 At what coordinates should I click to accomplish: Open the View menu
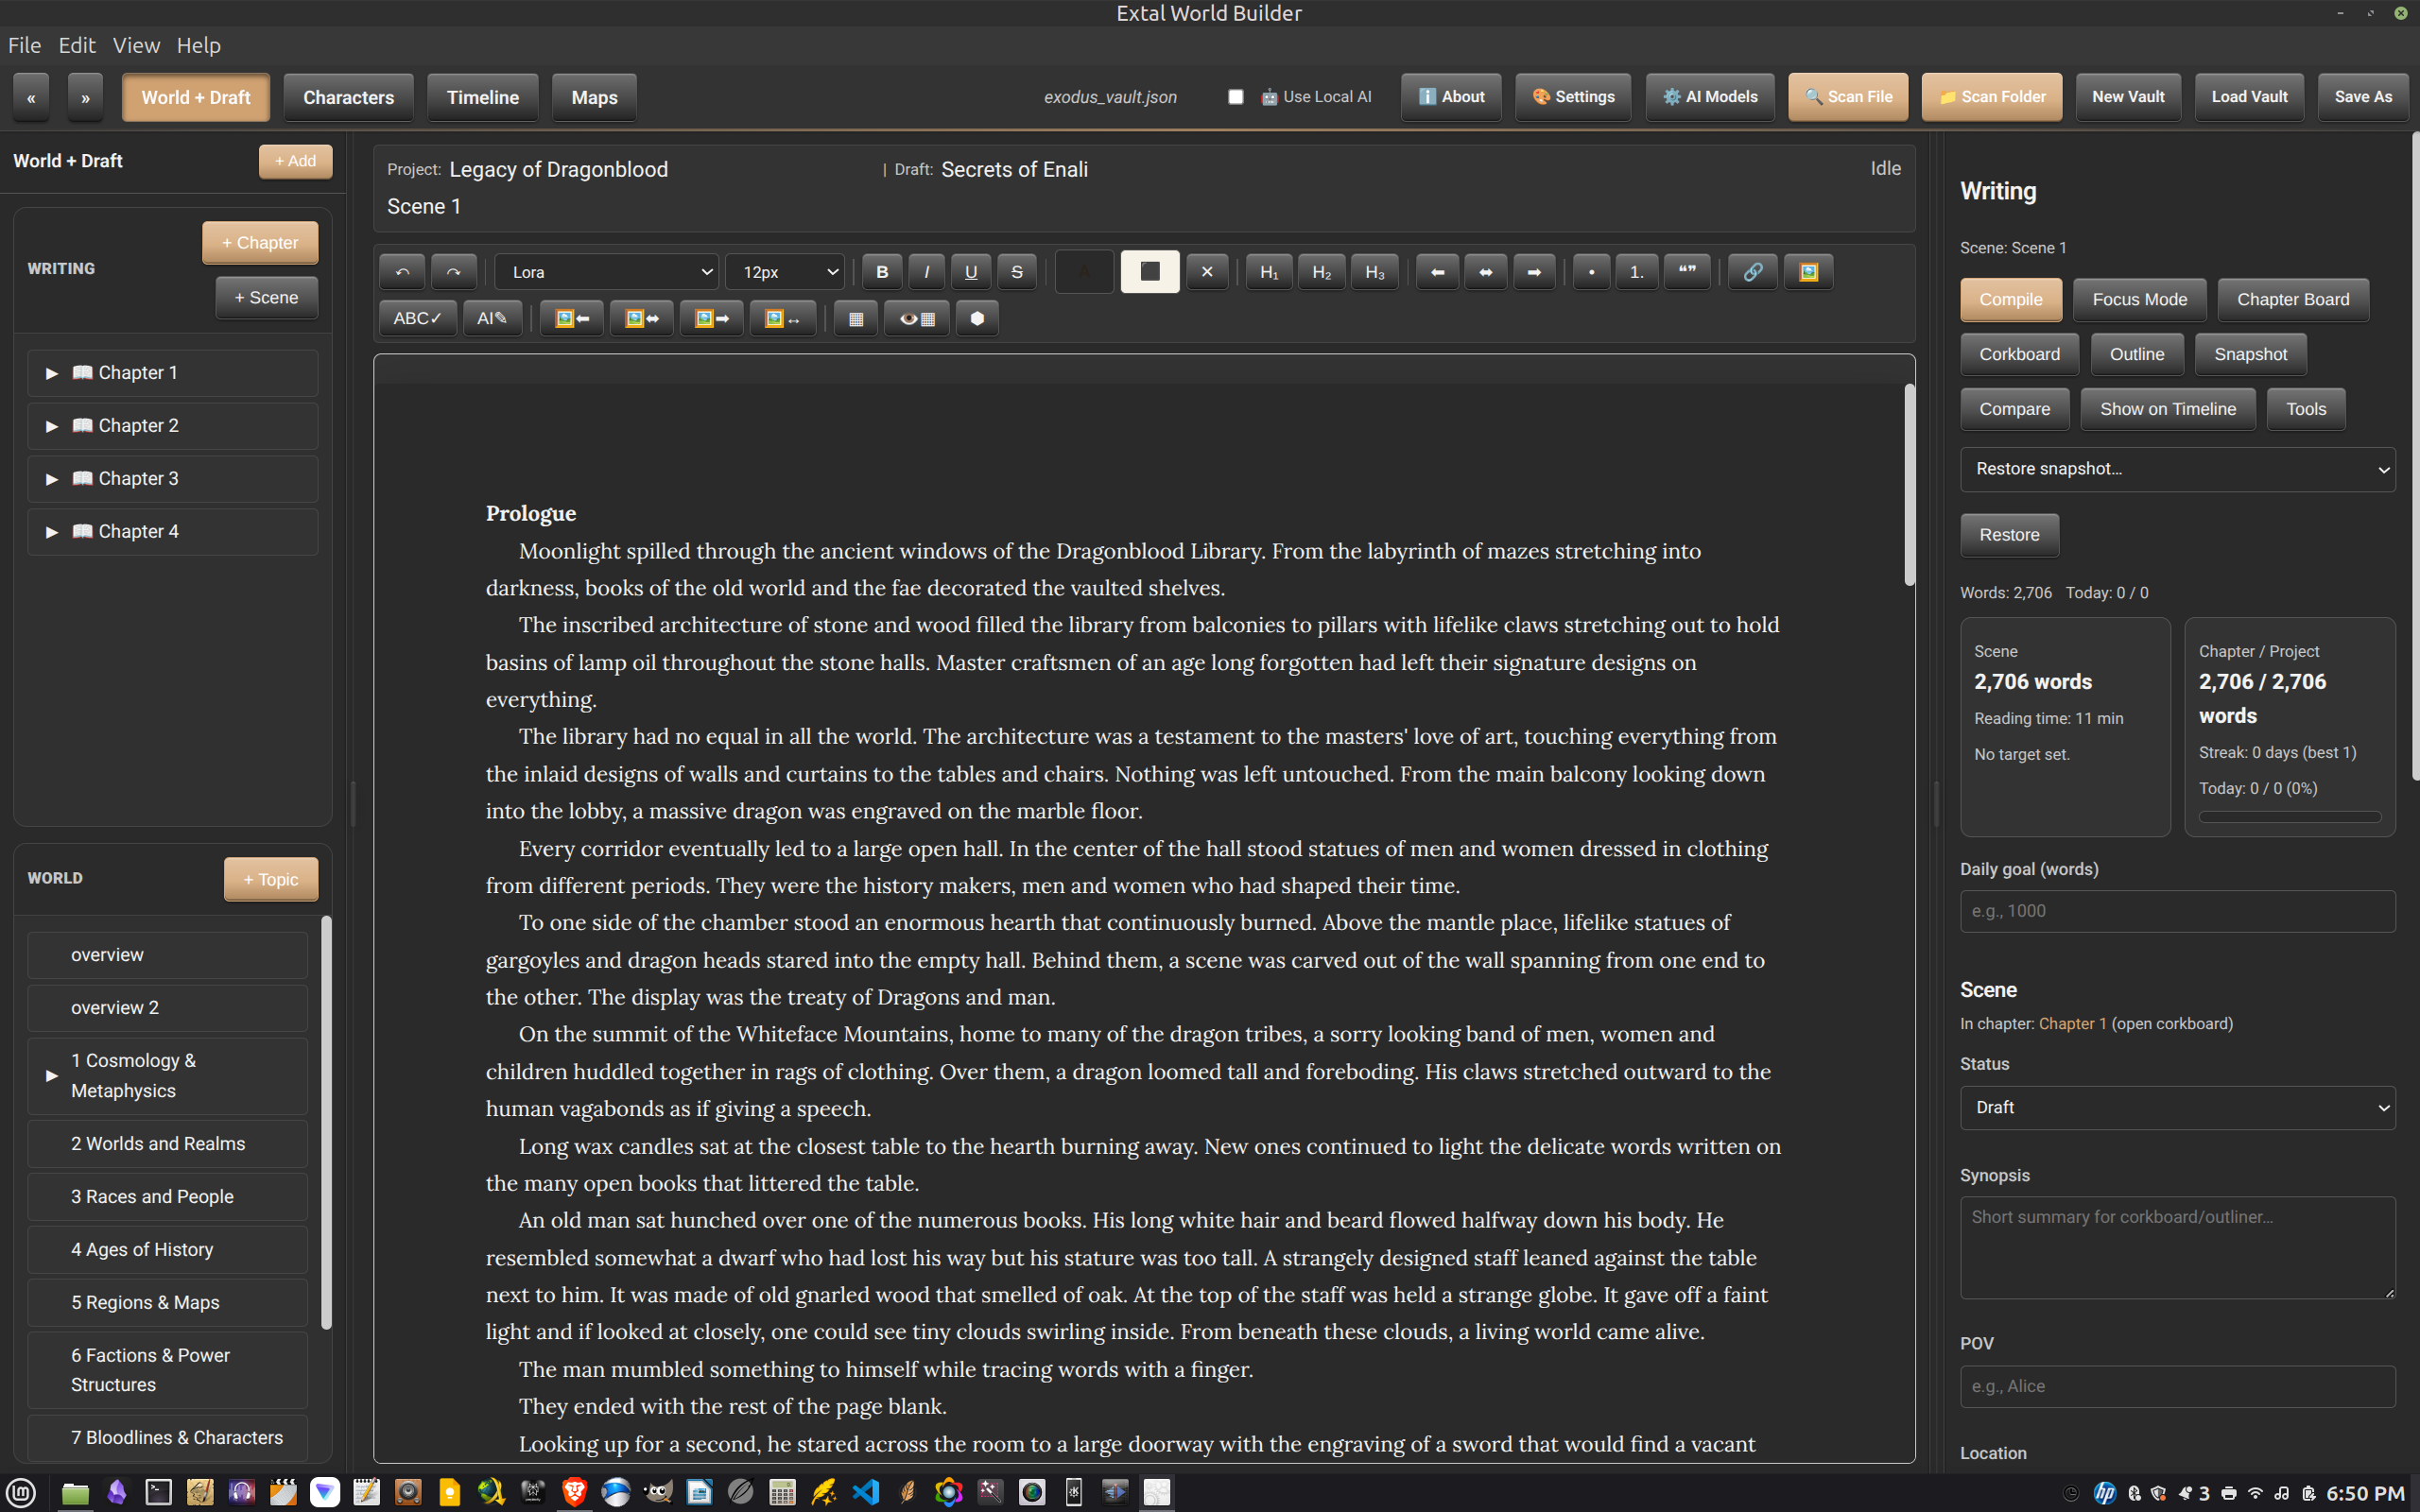point(136,45)
